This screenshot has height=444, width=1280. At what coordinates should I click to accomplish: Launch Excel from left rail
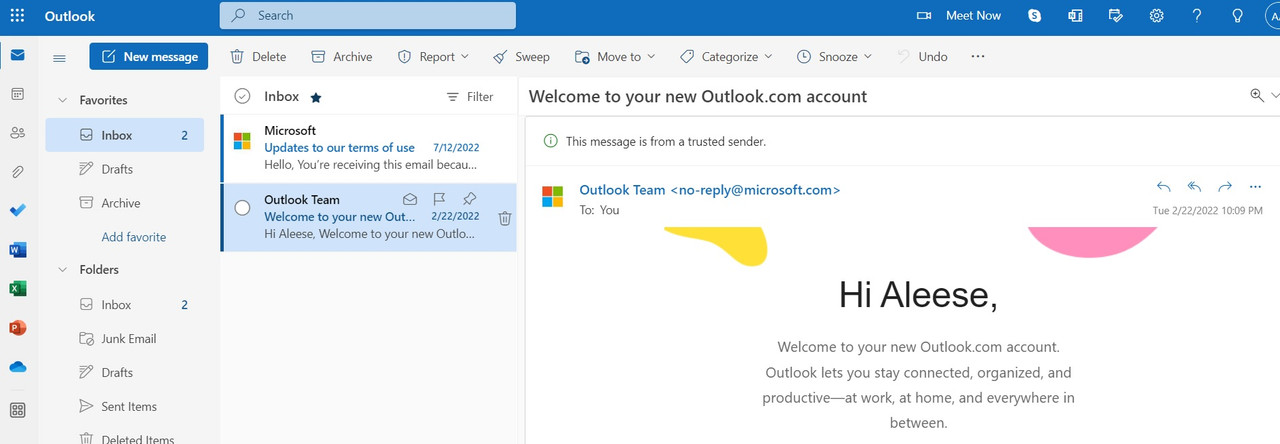(x=17, y=289)
